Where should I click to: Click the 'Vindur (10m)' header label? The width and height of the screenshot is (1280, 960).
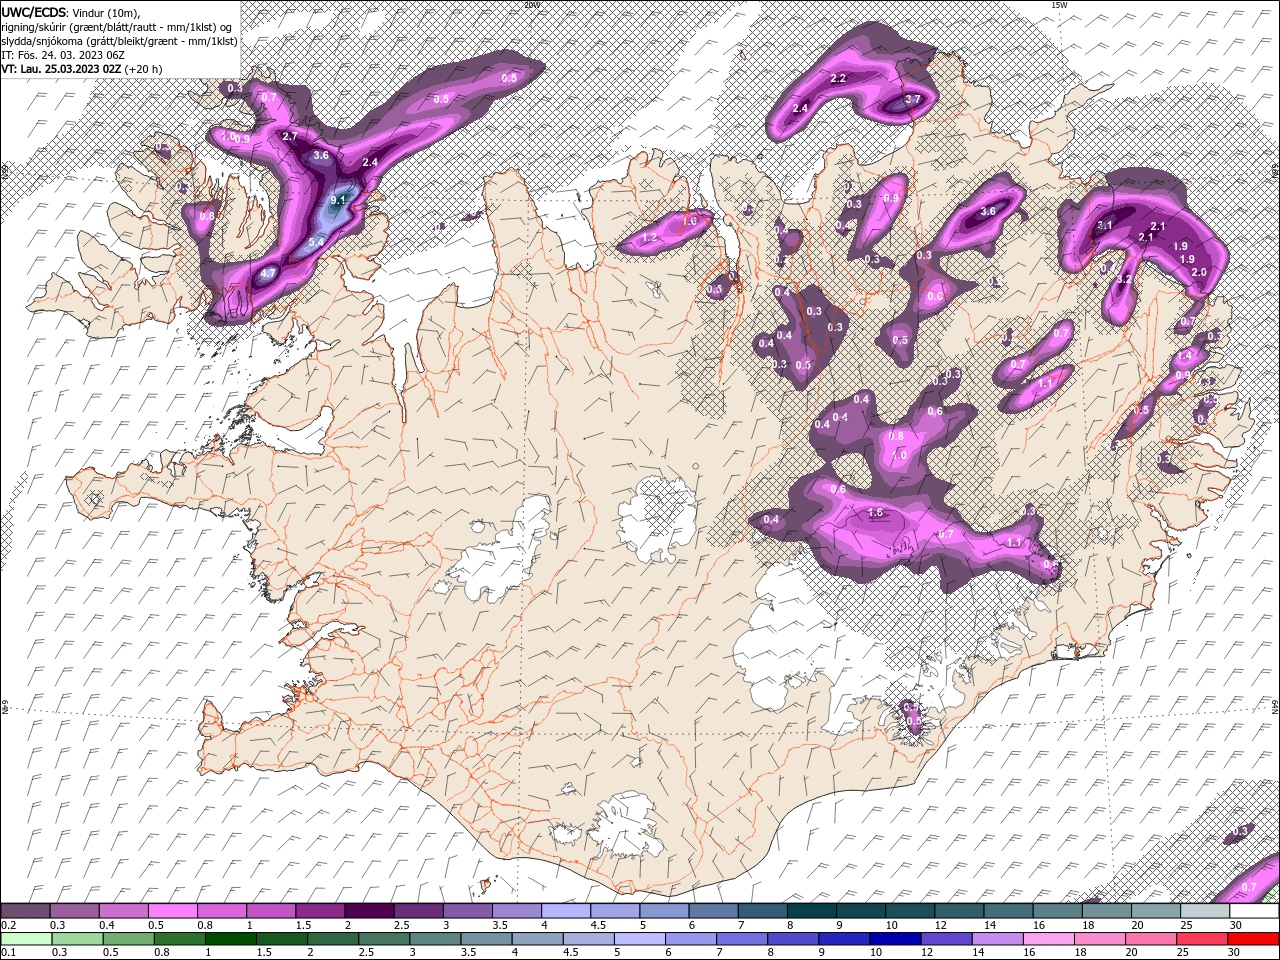click(x=108, y=12)
